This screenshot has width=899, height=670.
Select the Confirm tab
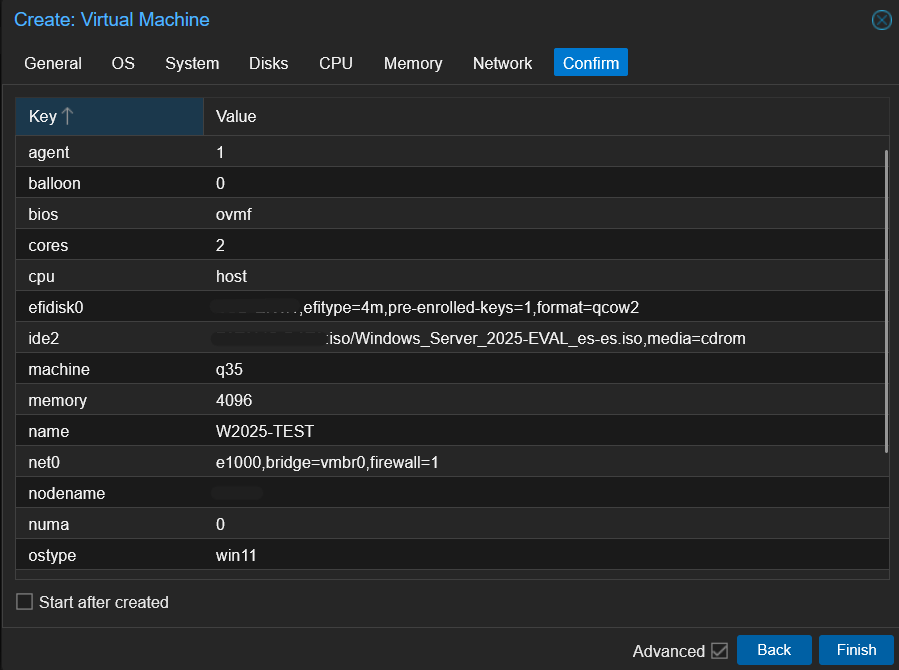click(591, 63)
